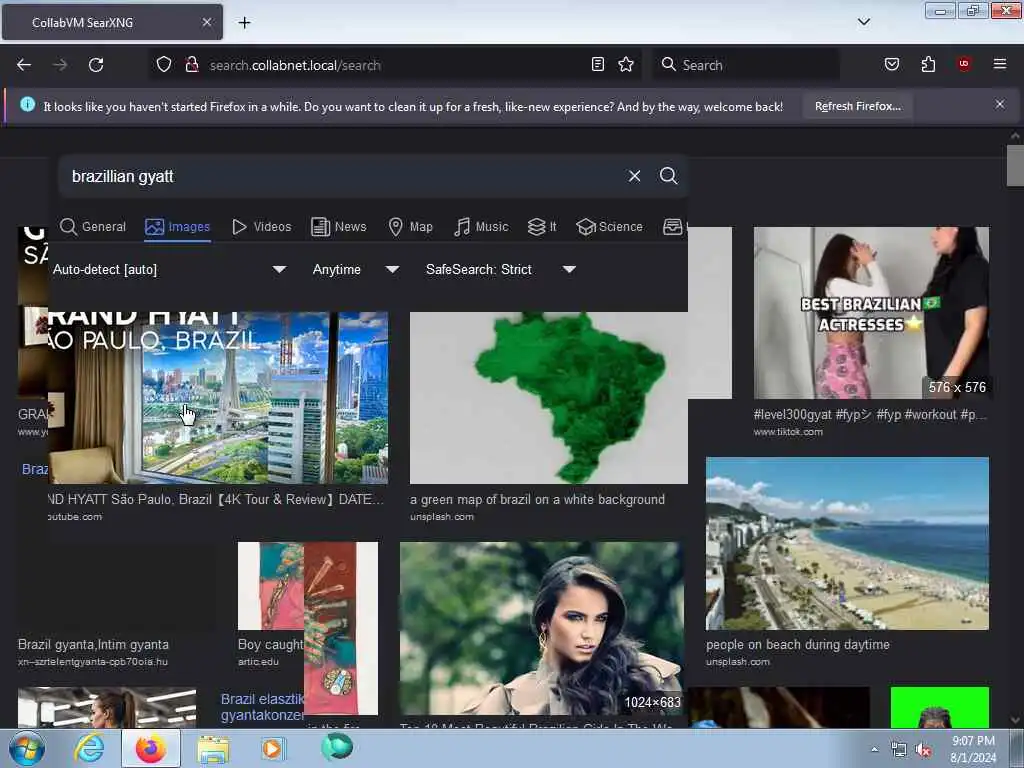Screen dimensions: 1024x768
Task: Open tracking protection shield icon
Action: 164,65
